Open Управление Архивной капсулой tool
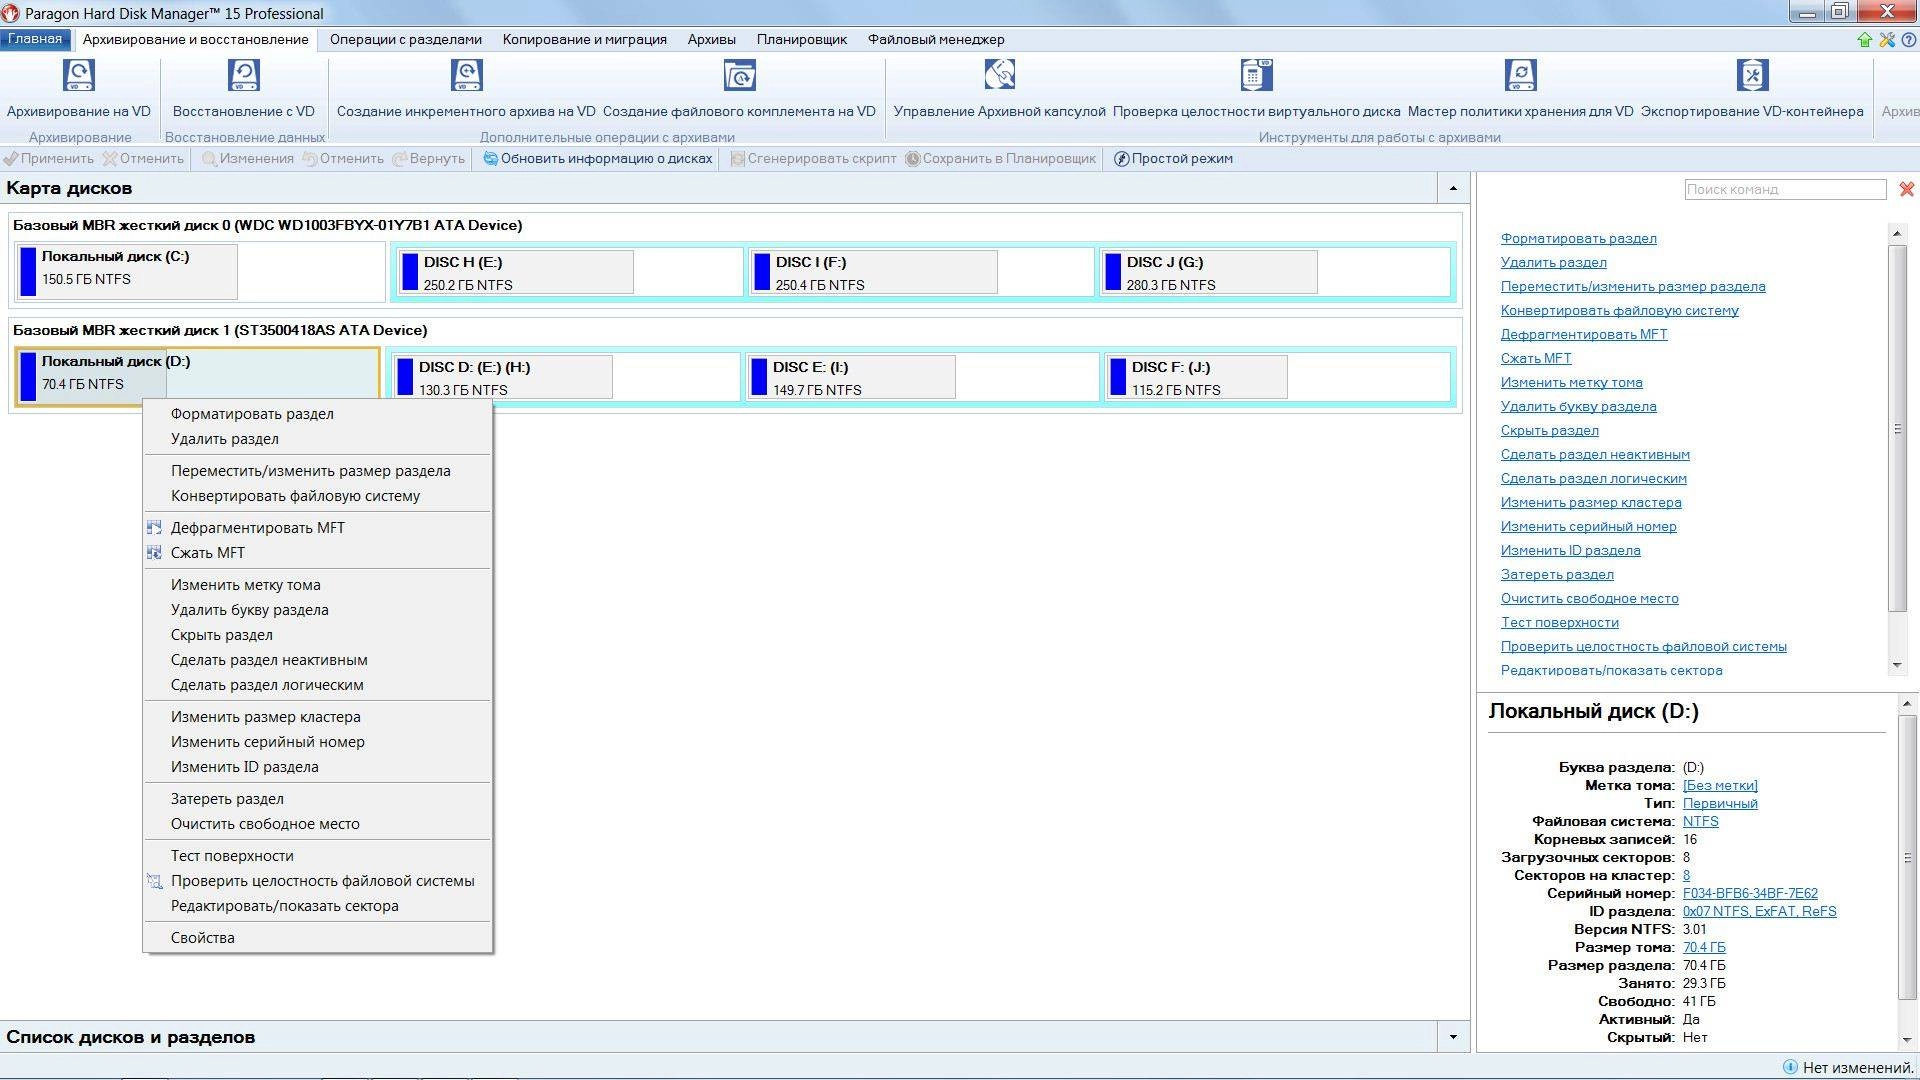 [999, 75]
